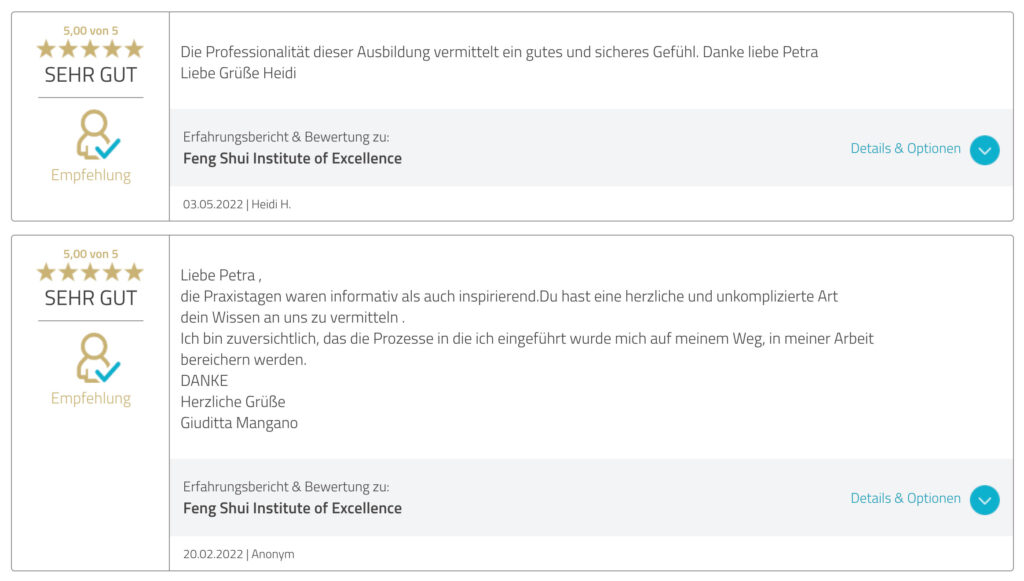Click the Empfehlung icon in Heidi's review

pos(98,134)
